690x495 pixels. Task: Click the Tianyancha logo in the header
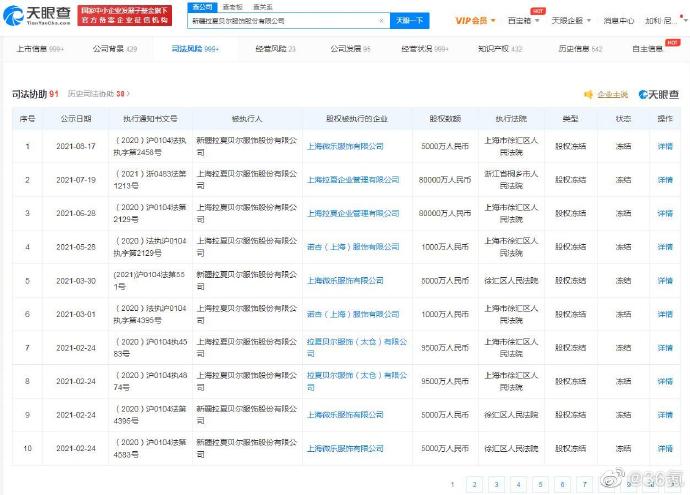pyautogui.click(x=37, y=15)
